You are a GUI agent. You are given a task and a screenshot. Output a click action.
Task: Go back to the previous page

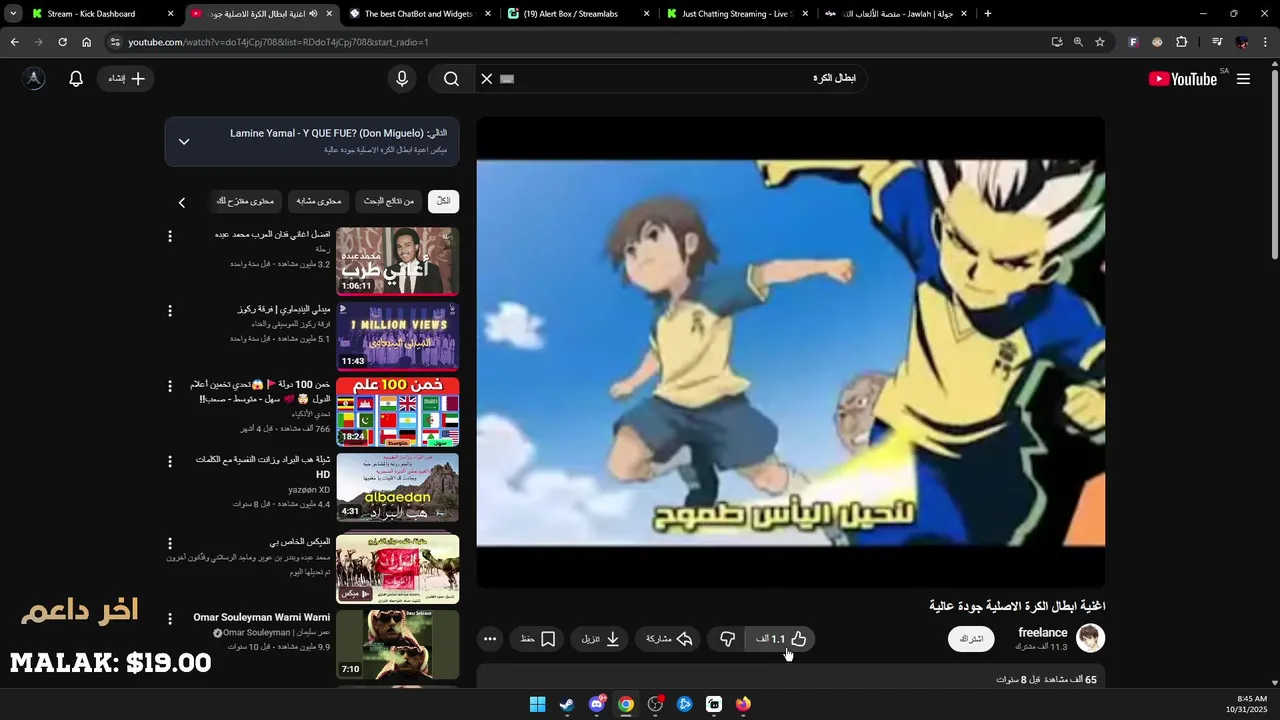click(x=14, y=42)
